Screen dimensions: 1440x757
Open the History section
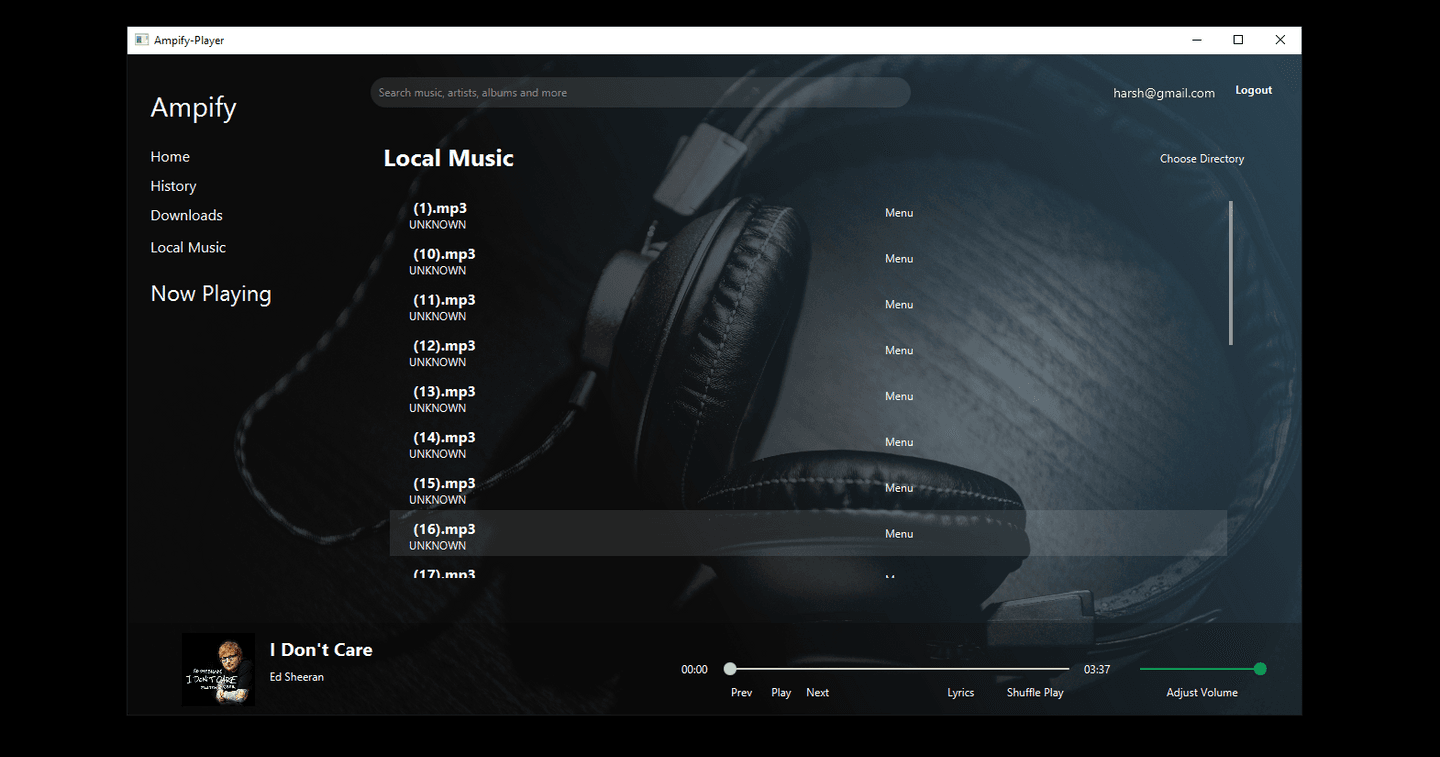173,186
